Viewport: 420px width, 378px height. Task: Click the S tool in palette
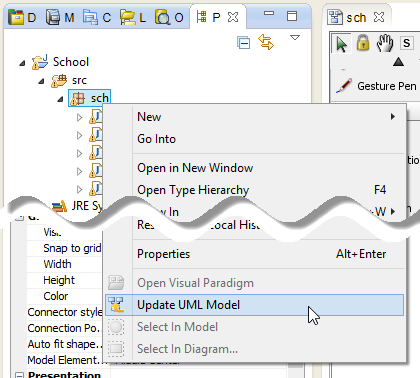pos(406,43)
